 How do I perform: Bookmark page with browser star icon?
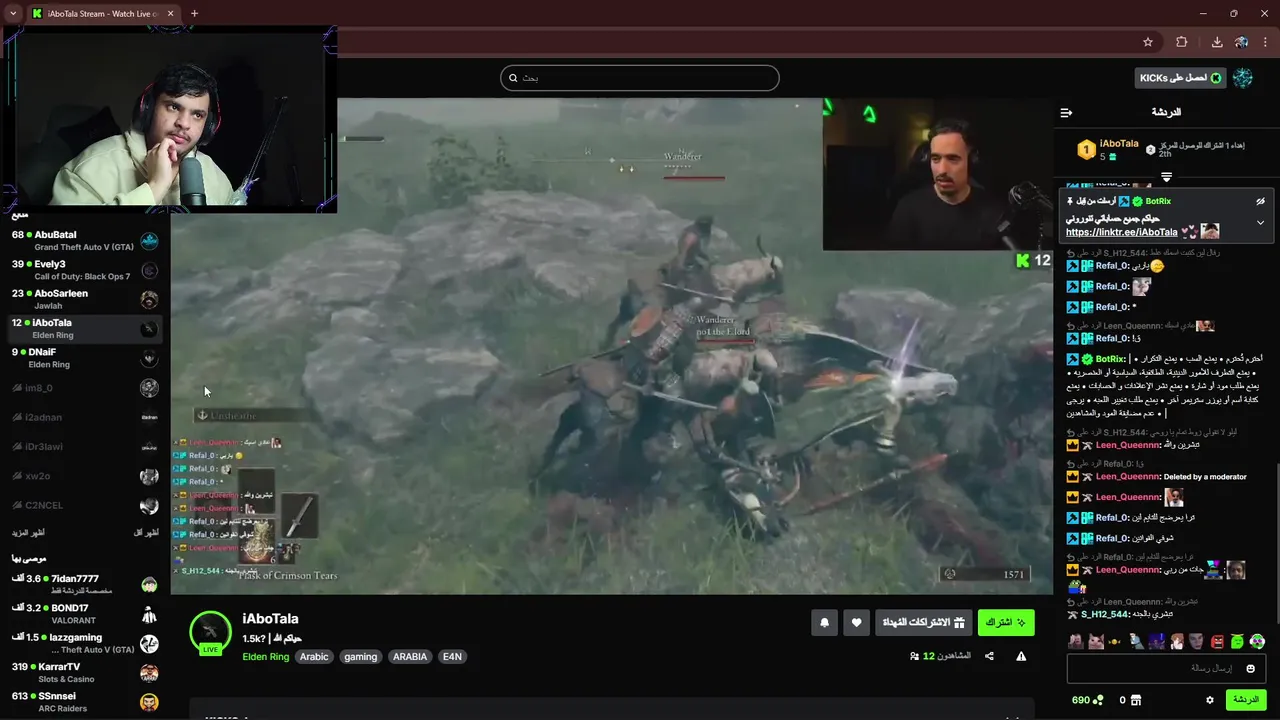1148,42
